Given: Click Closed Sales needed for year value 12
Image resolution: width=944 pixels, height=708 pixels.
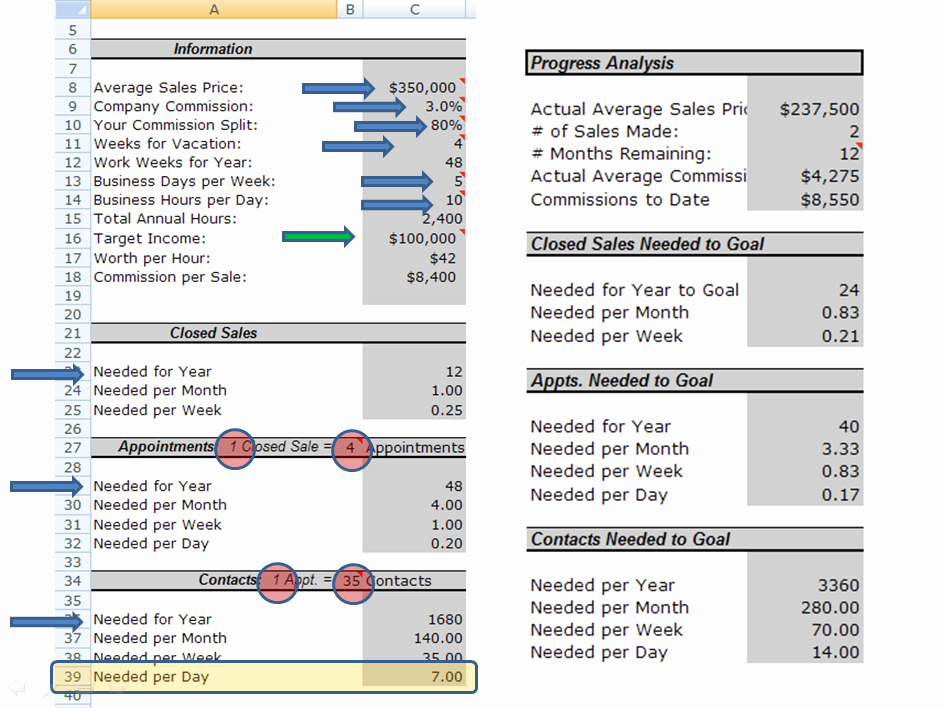Looking at the screenshot, I should (414, 371).
